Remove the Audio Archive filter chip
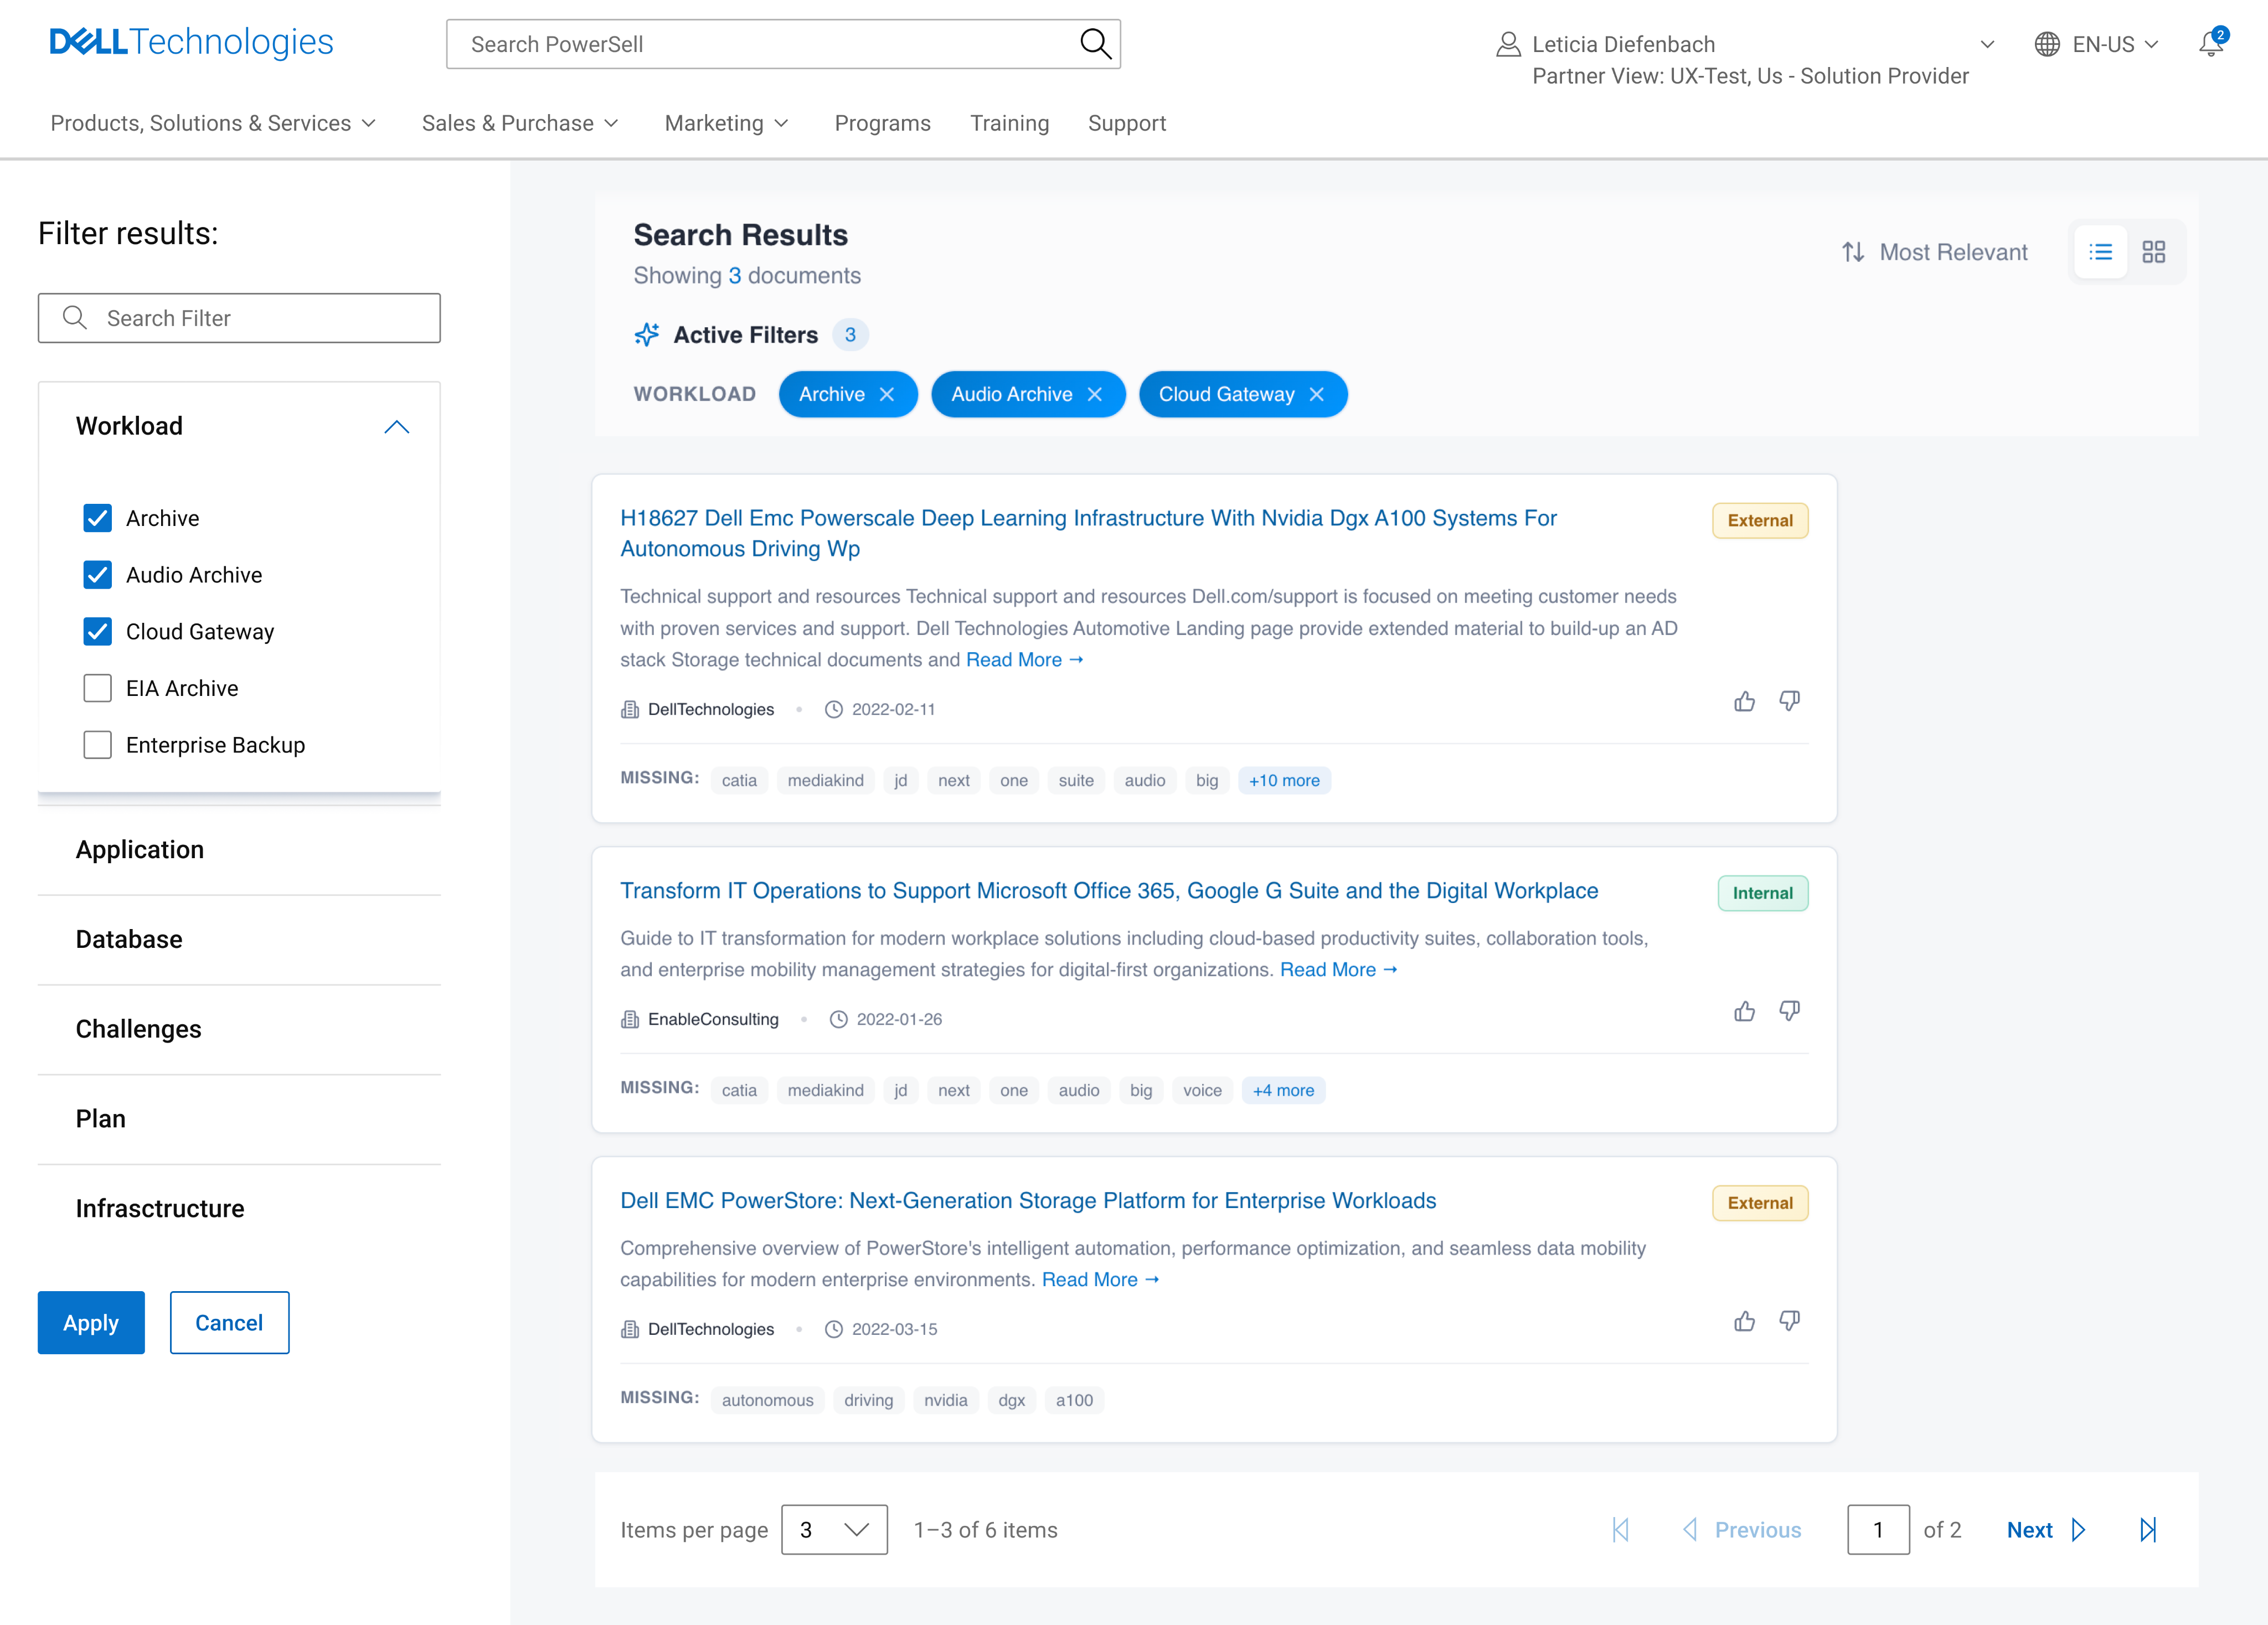 (x=1095, y=394)
